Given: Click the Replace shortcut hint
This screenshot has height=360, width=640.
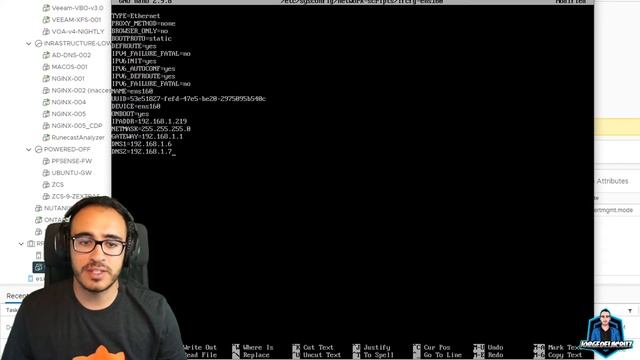Looking at the screenshot, I should (251, 355).
